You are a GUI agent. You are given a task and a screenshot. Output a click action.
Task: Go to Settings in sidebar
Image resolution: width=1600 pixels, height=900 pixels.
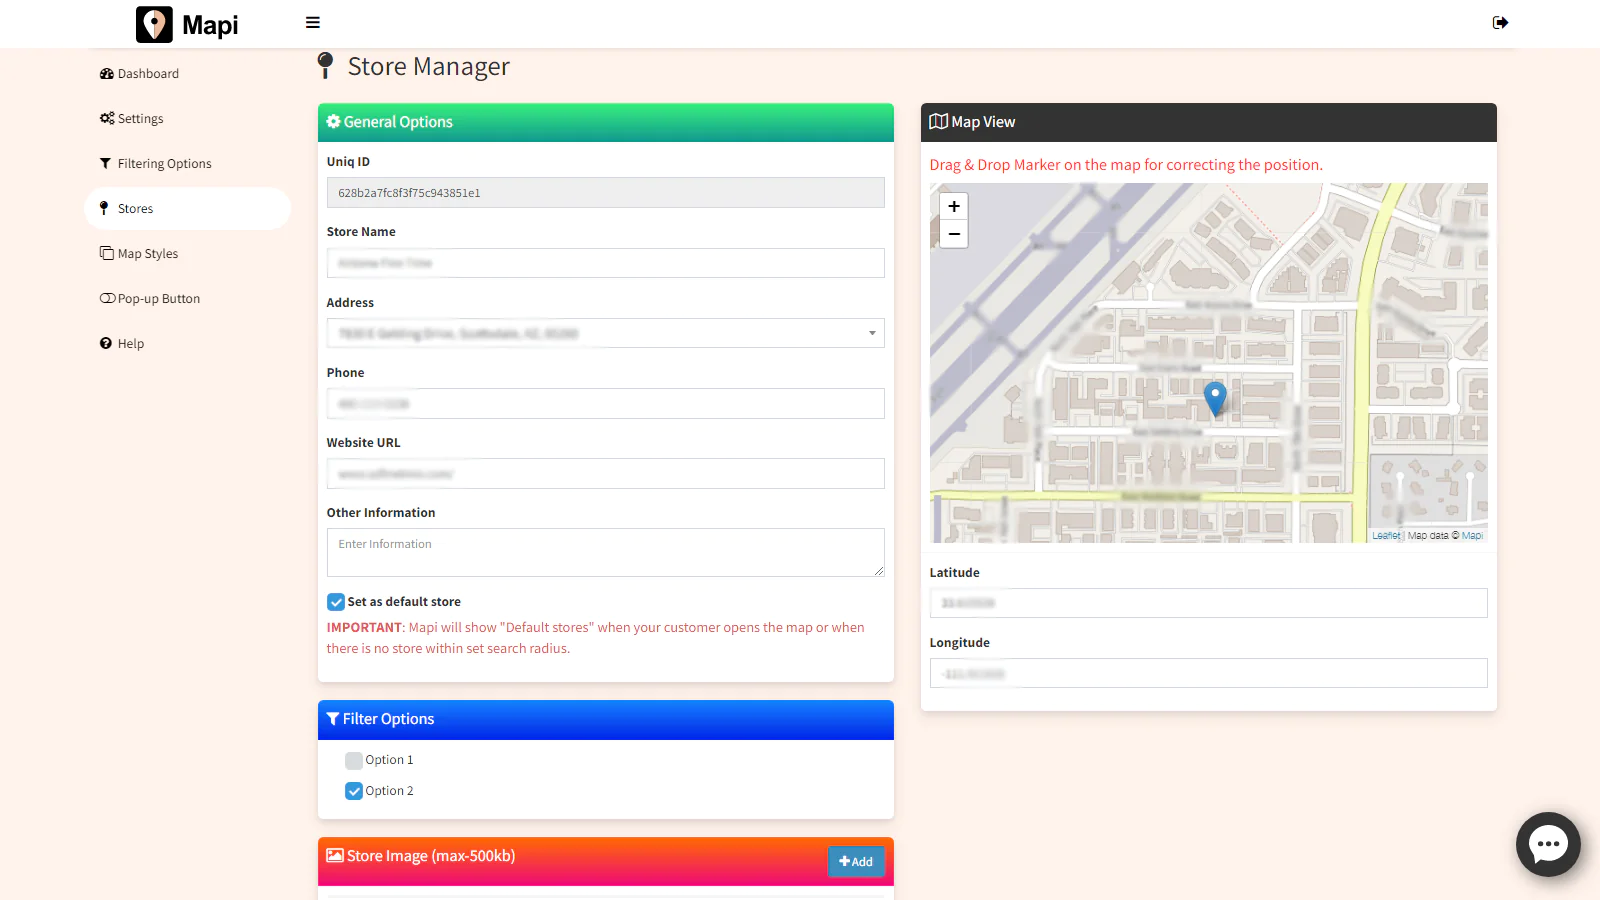click(131, 119)
